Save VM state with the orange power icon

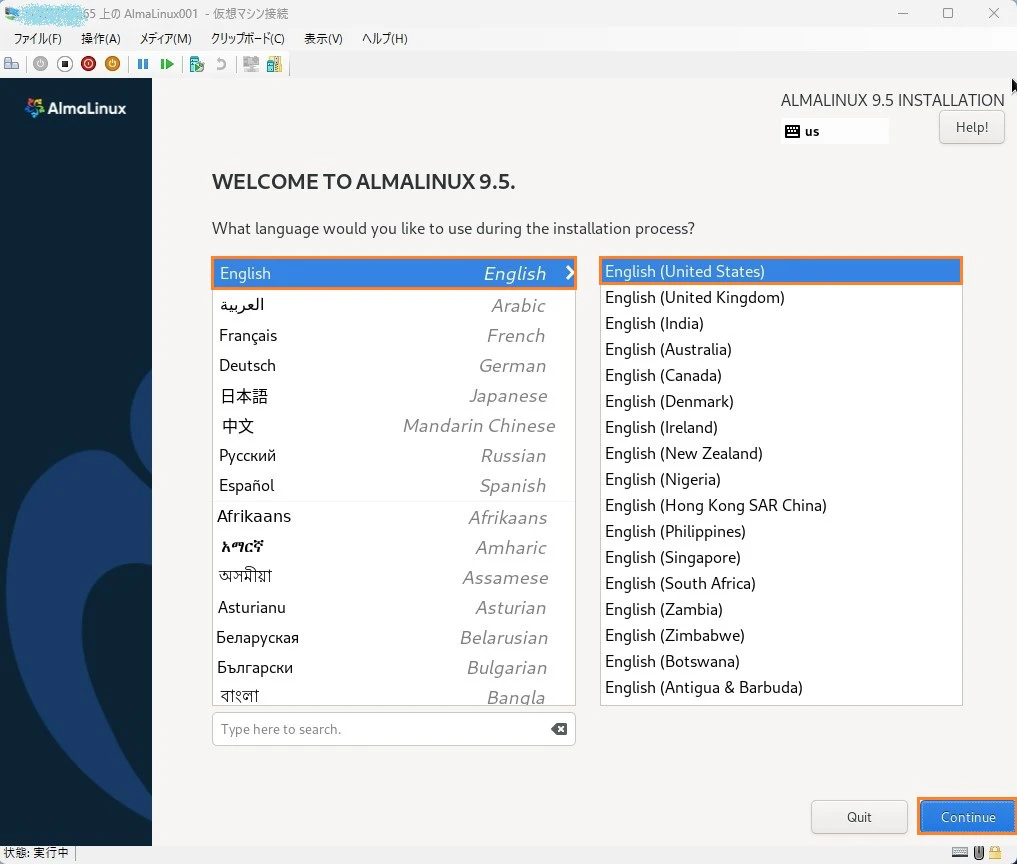112,64
